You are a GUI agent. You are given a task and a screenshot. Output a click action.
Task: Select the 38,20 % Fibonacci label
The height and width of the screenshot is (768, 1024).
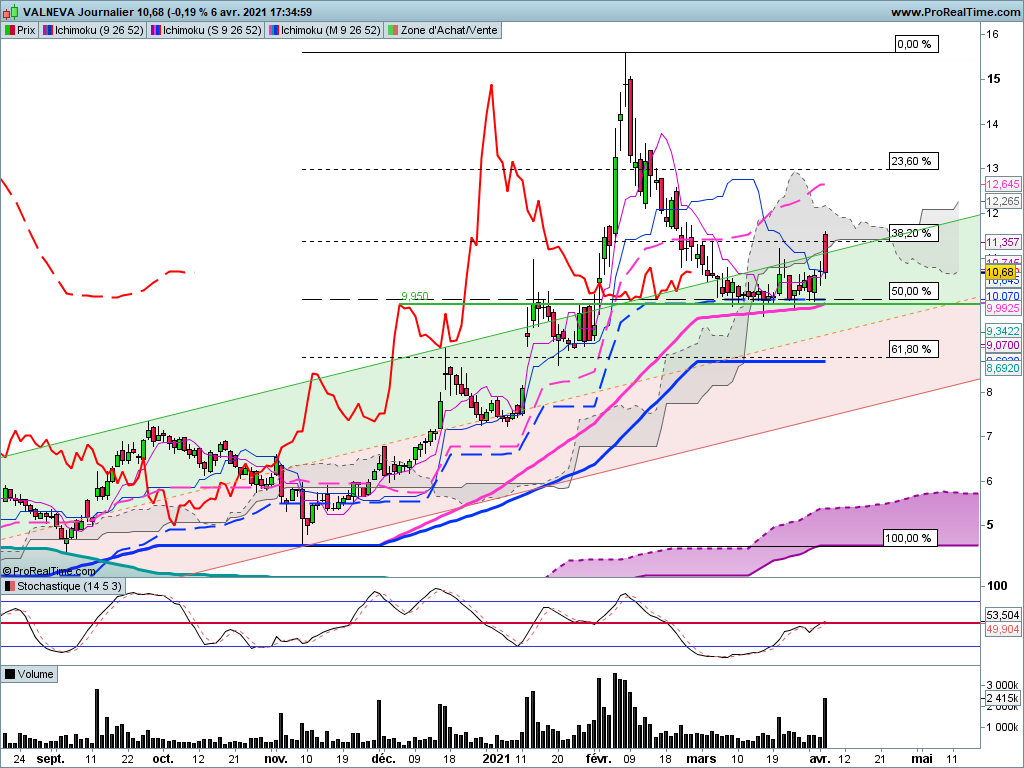pyautogui.click(x=914, y=233)
